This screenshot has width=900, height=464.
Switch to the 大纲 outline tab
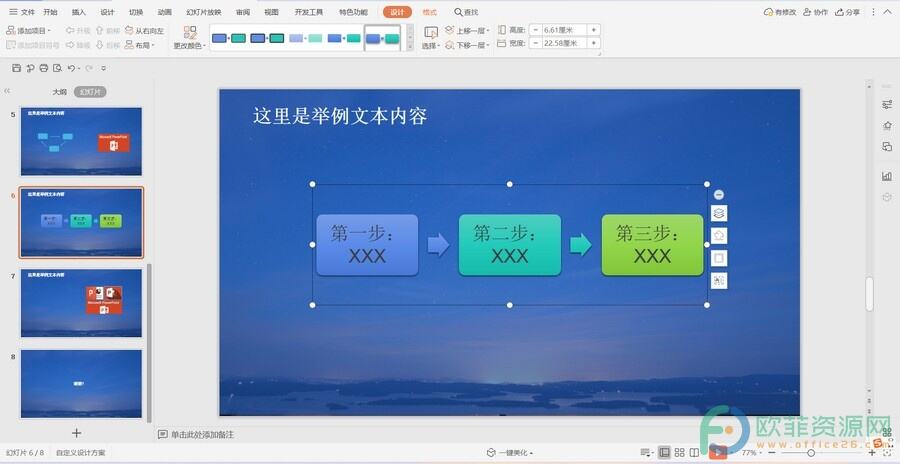(60, 92)
